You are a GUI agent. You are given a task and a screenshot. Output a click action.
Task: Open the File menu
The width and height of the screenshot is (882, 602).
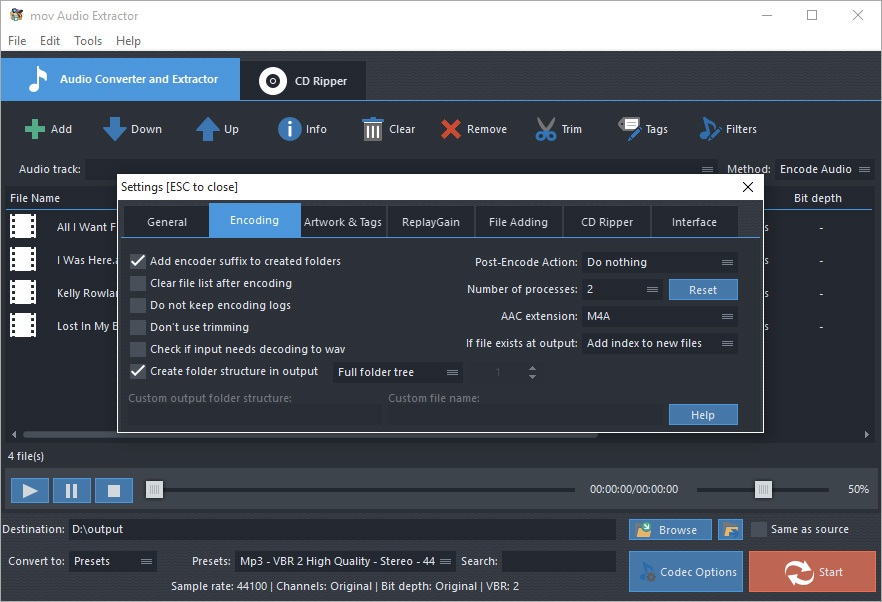(17, 41)
